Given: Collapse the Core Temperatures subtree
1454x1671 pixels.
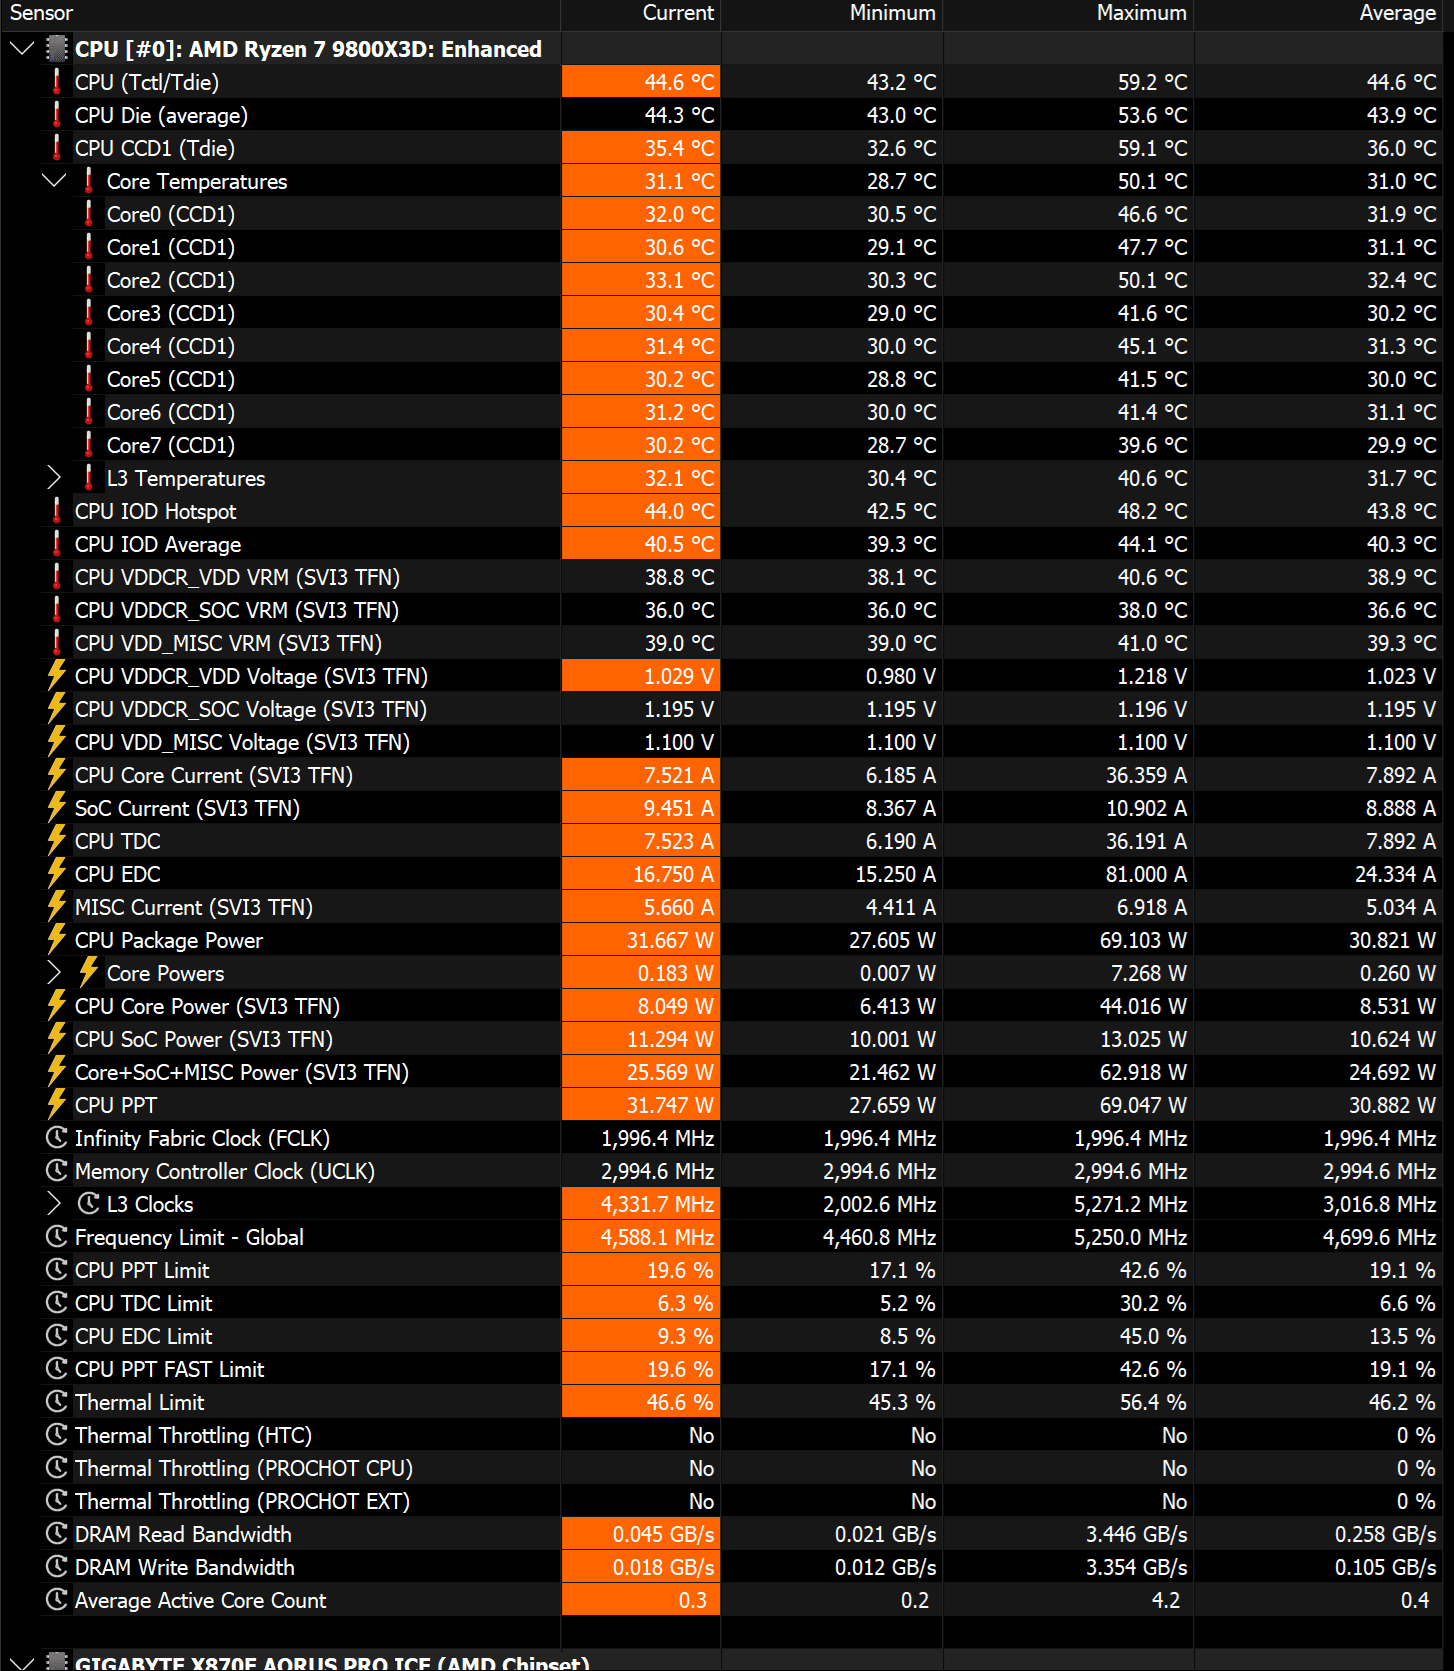Looking at the screenshot, I should click(54, 181).
